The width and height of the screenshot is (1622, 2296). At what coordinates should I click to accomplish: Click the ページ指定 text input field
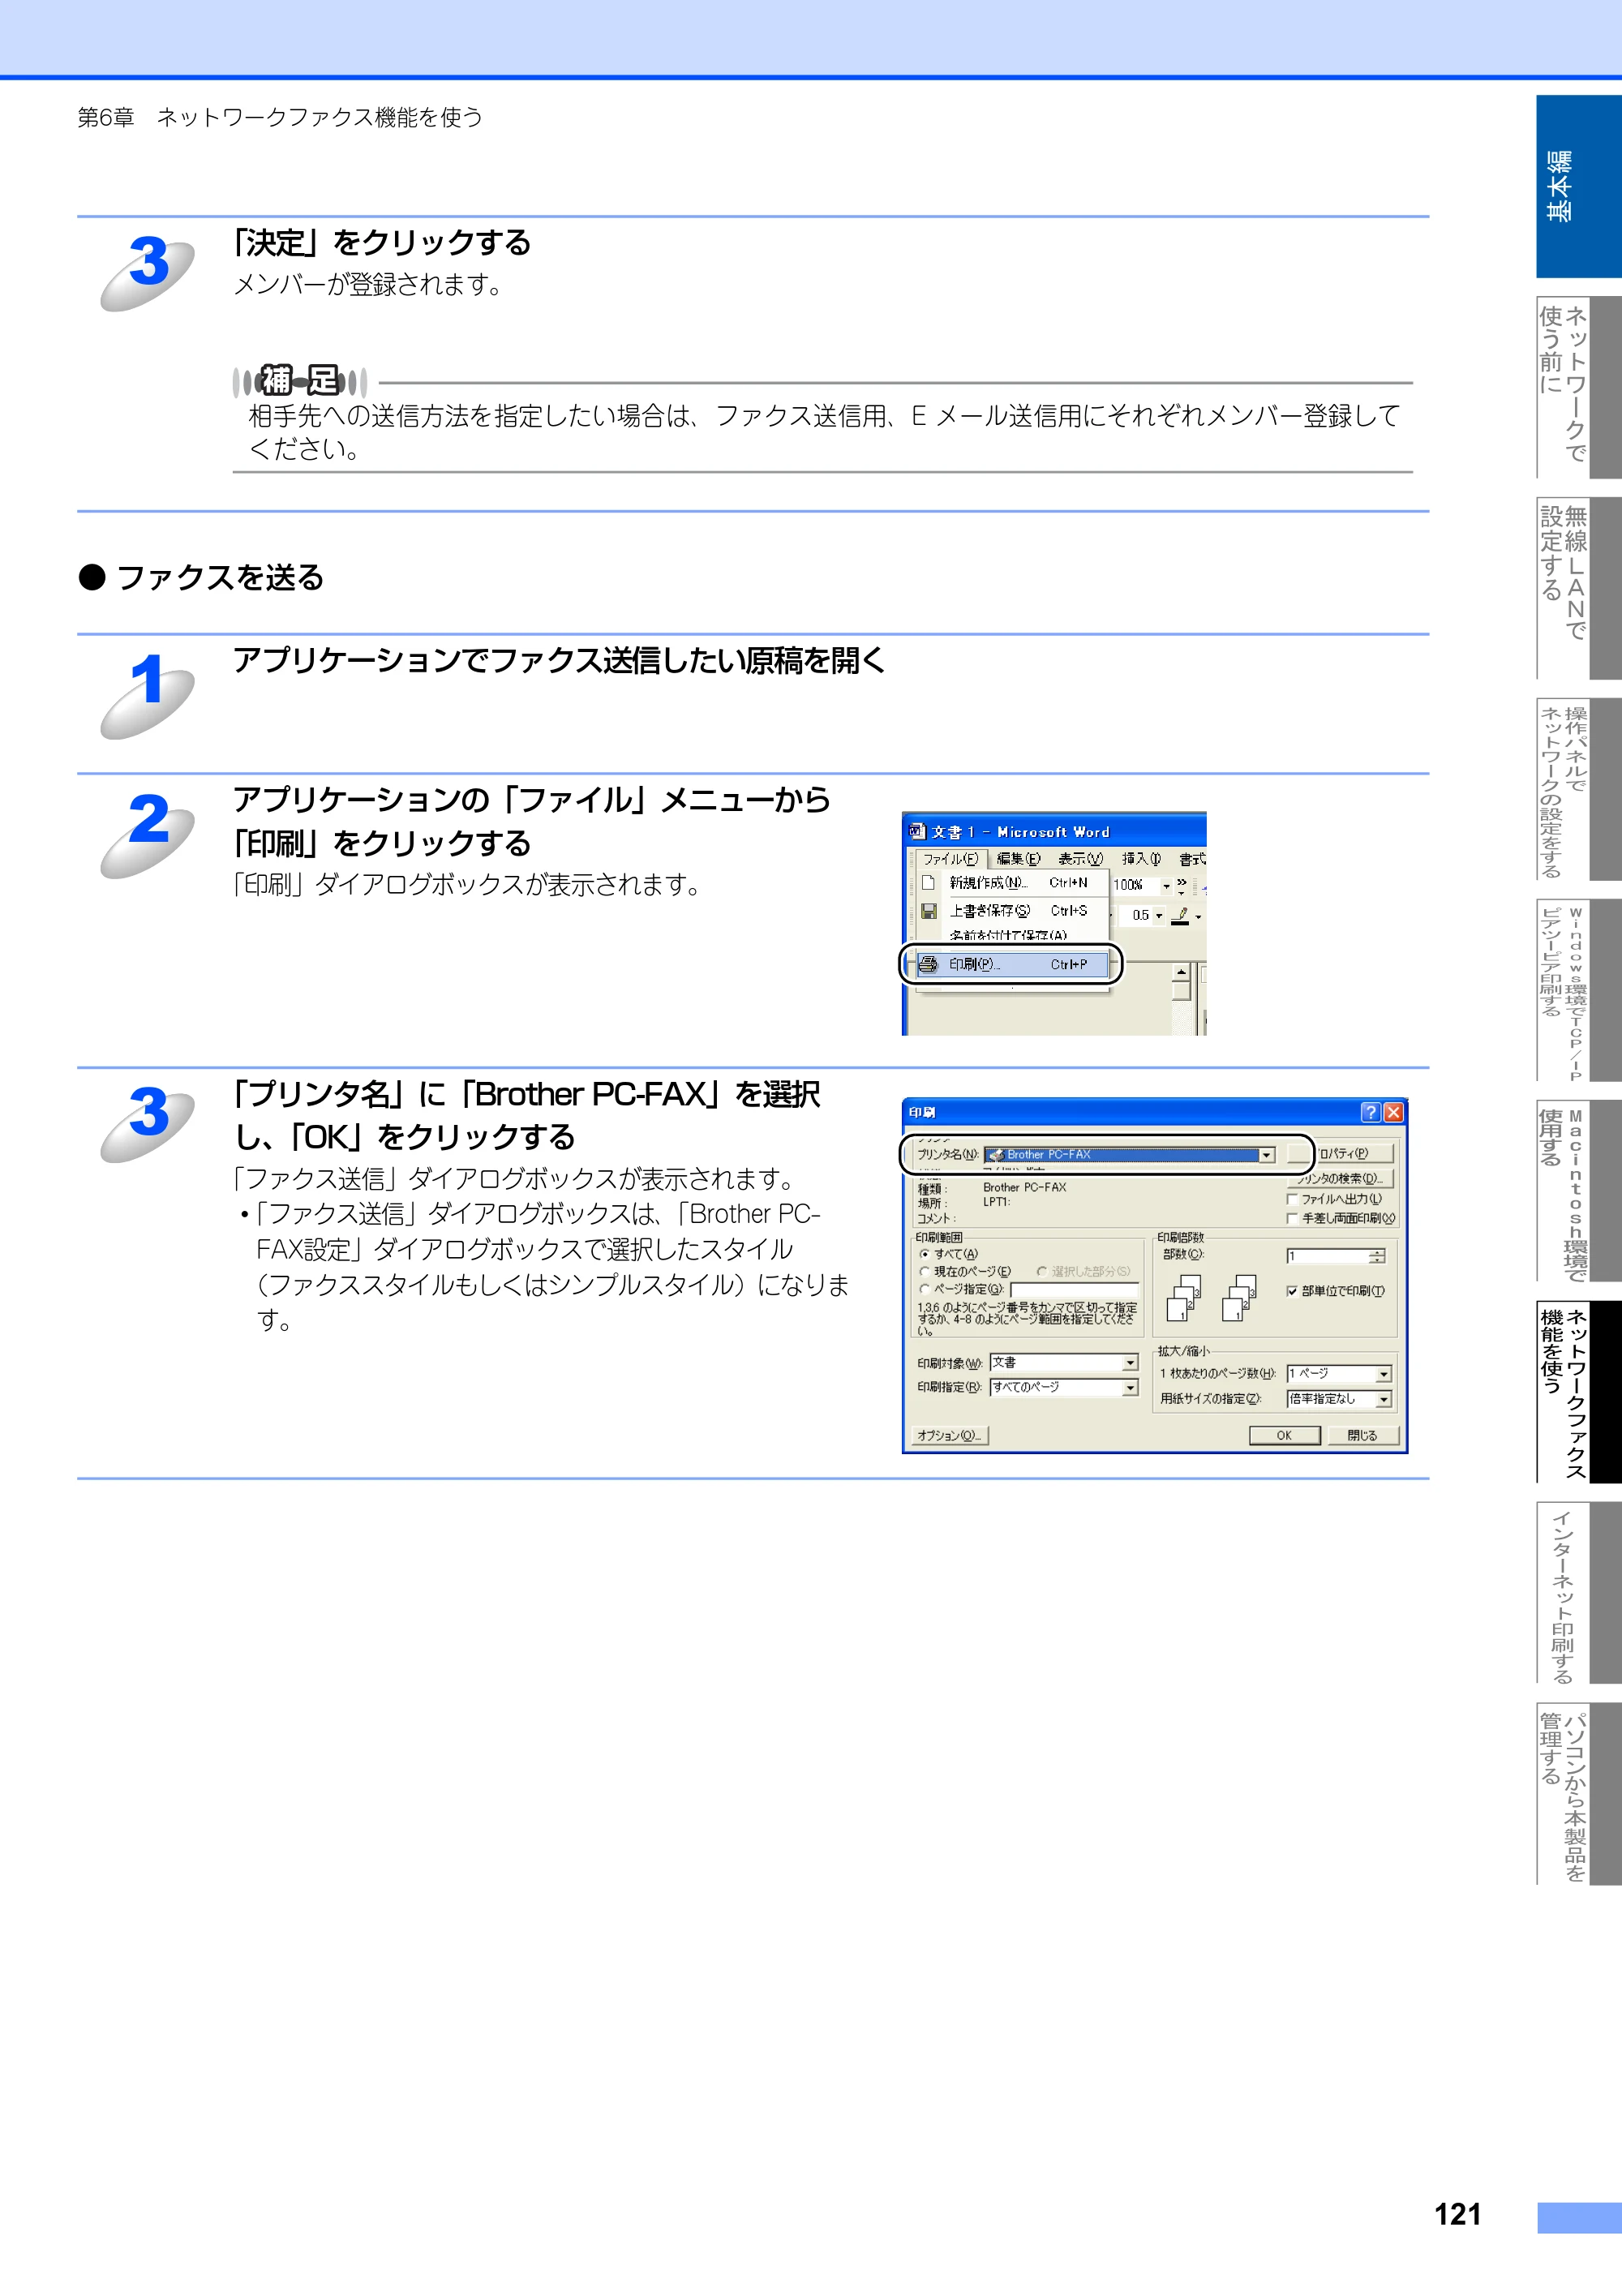point(1074,1290)
